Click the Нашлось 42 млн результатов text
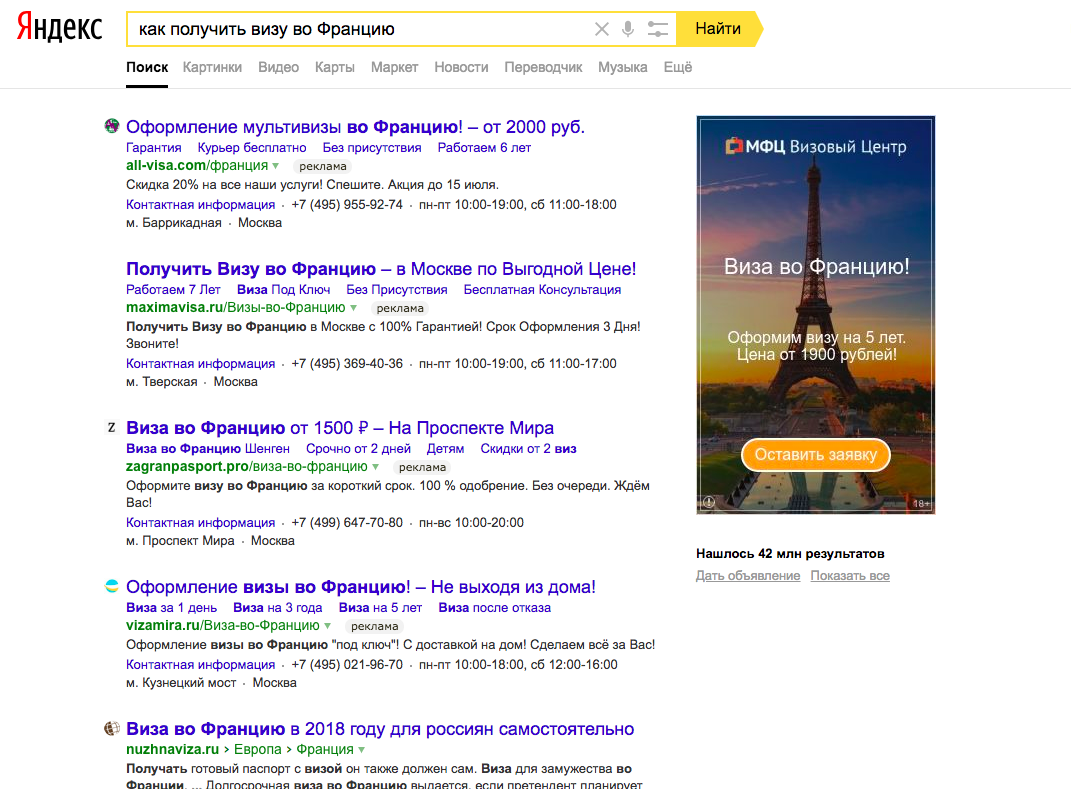 coord(790,554)
